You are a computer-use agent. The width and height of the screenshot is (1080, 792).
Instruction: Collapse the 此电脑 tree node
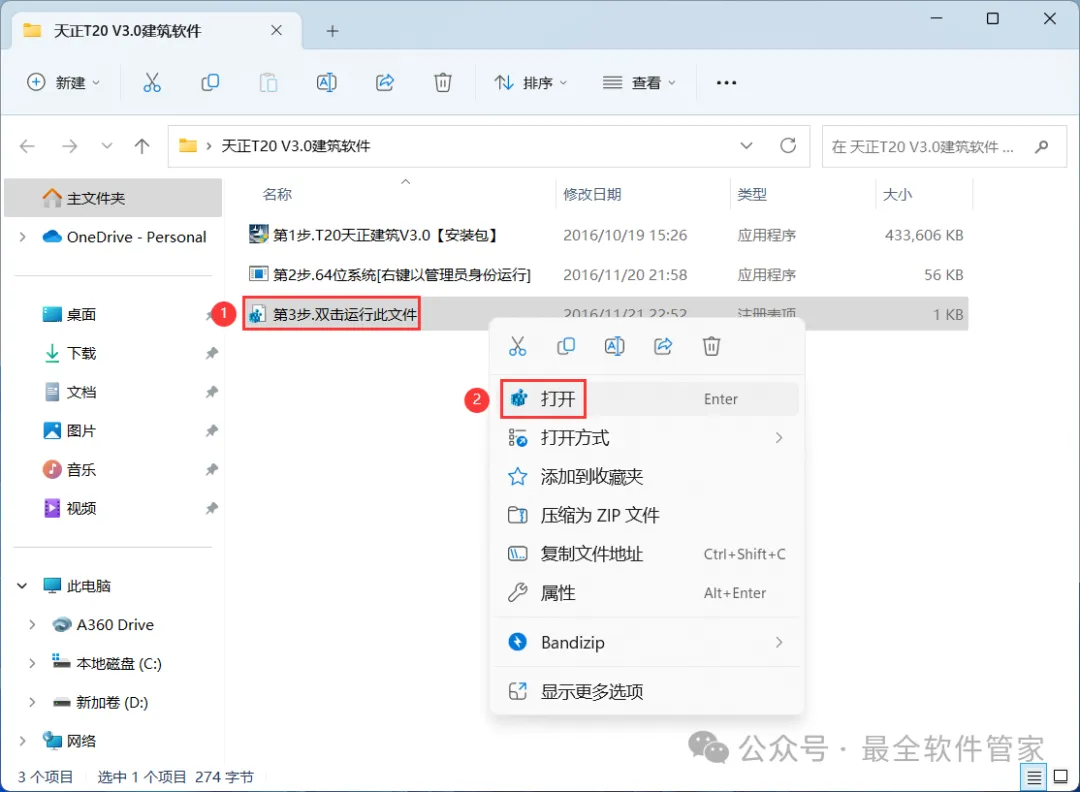pos(22,586)
